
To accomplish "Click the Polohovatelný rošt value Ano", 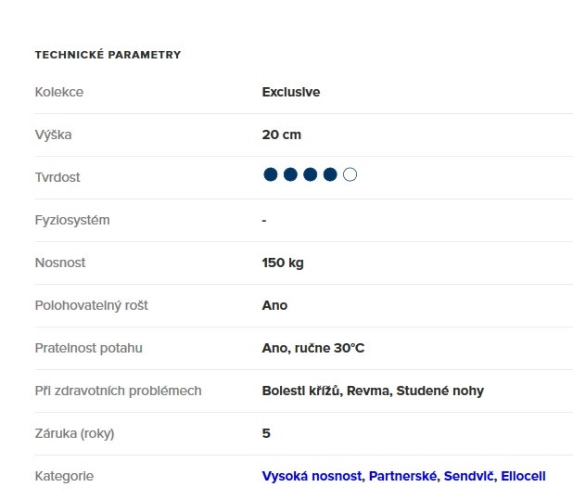I will pyautogui.click(x=275, y=305).
